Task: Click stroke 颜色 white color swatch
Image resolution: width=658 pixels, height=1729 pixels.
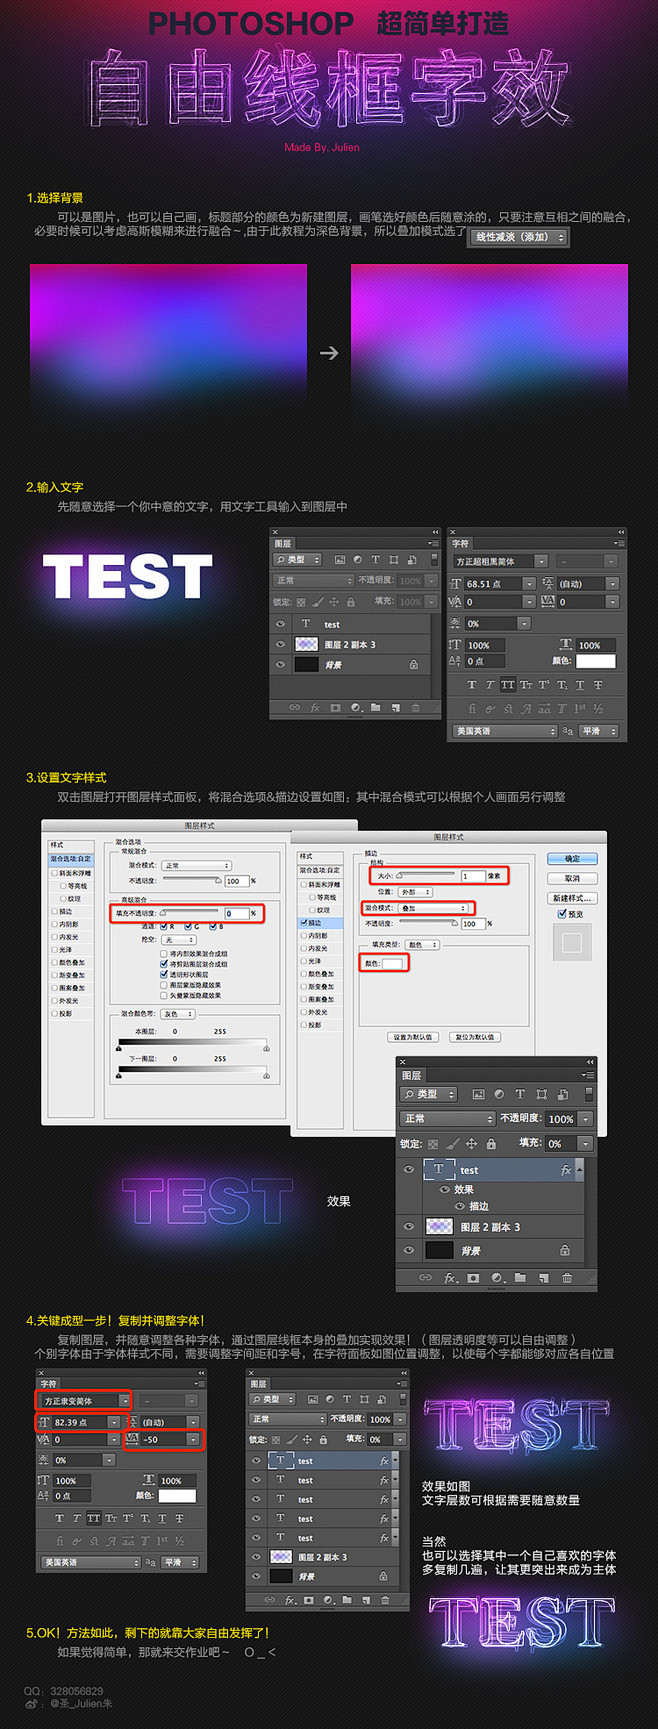Action: [x=392, y=963]
